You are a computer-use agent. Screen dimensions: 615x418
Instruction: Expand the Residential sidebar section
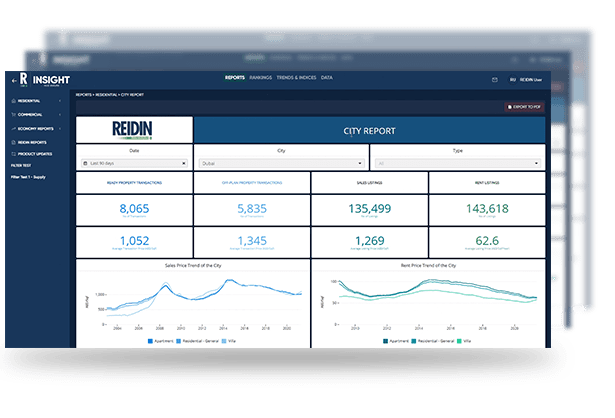[60, 101]
